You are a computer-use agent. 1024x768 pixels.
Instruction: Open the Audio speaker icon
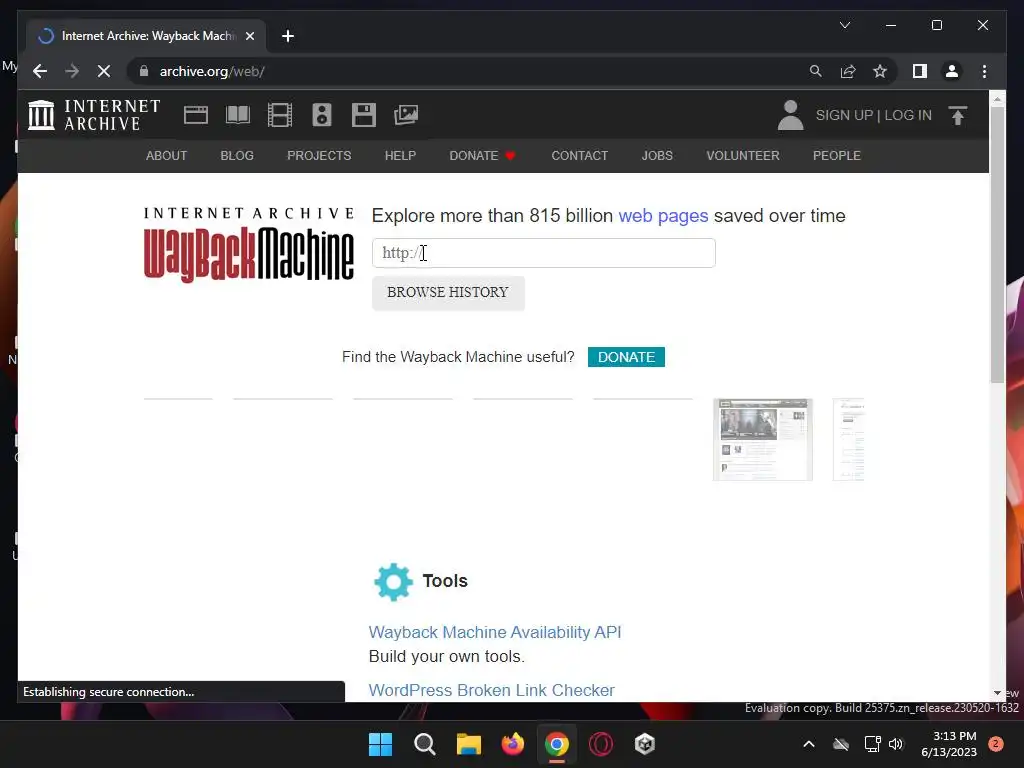(x=322, y=115)
